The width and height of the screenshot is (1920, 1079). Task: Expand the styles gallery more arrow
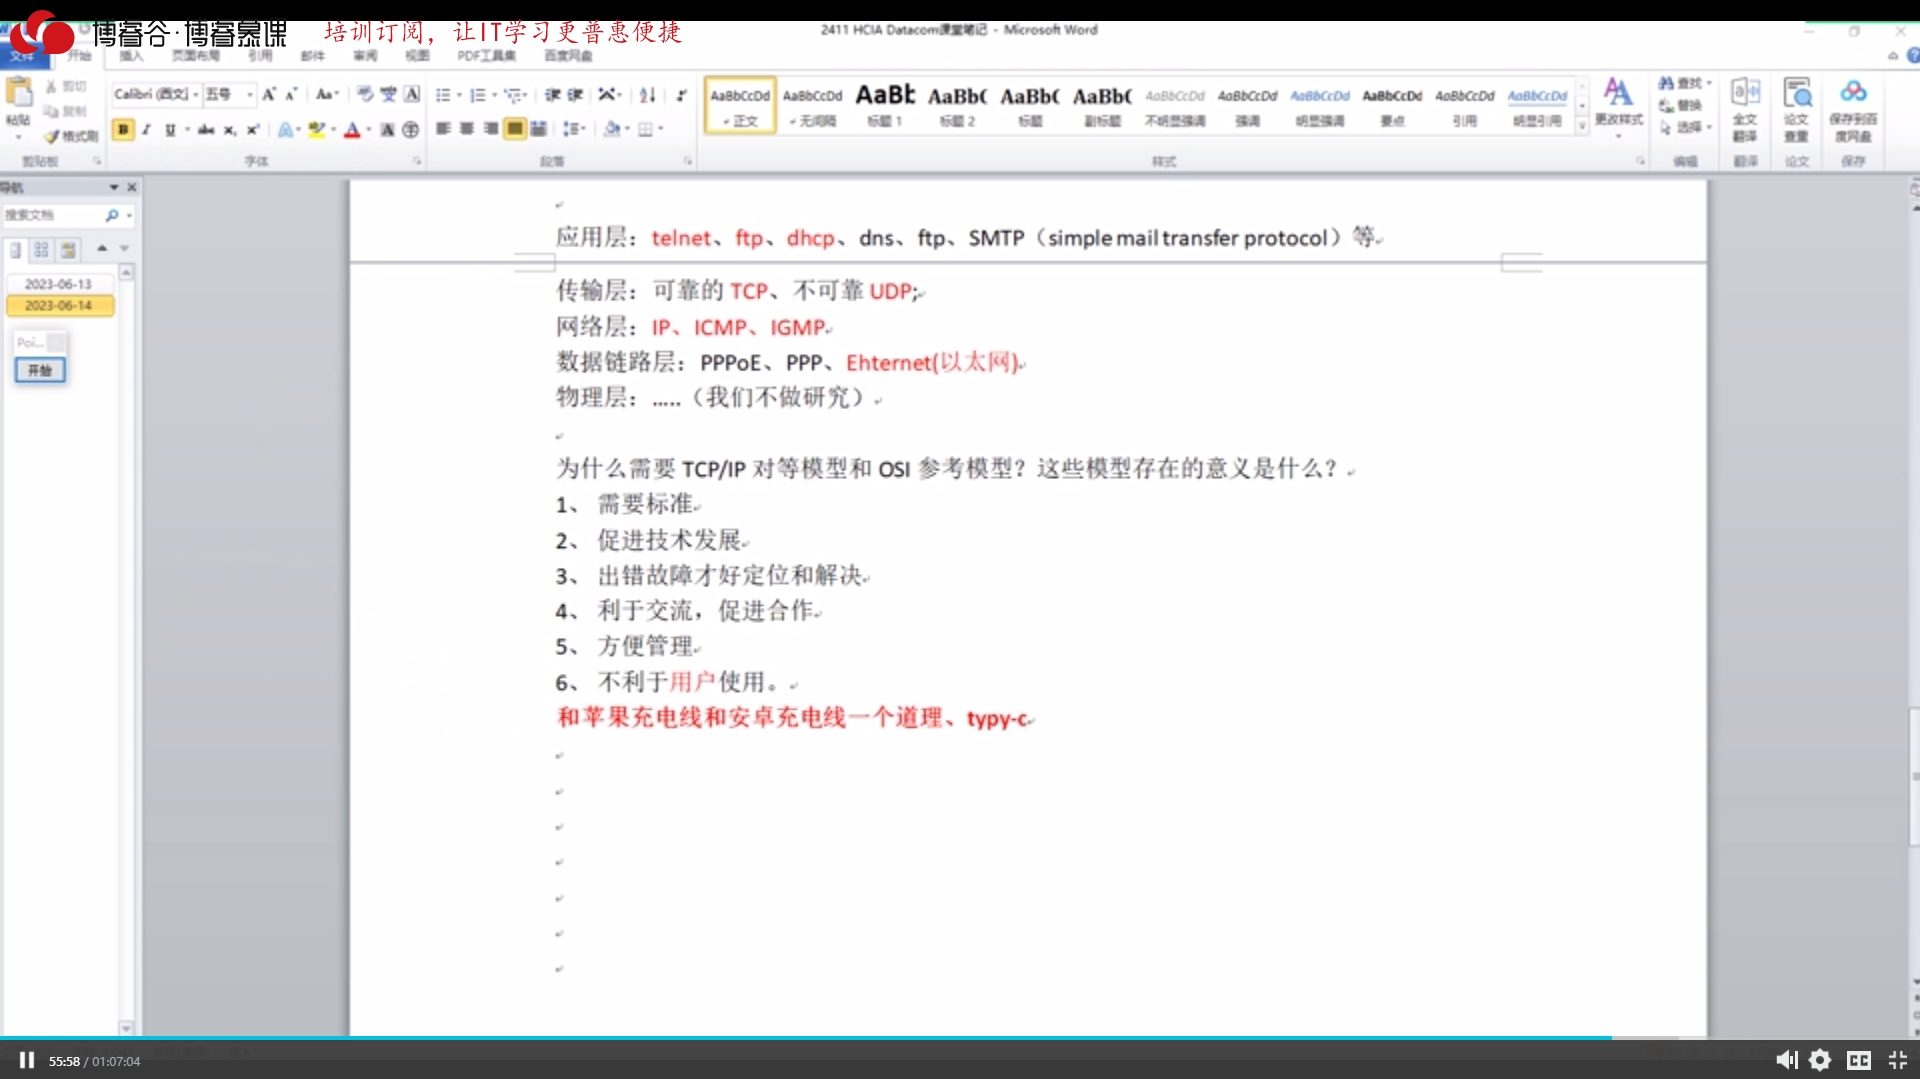[x=1582, y=127]
